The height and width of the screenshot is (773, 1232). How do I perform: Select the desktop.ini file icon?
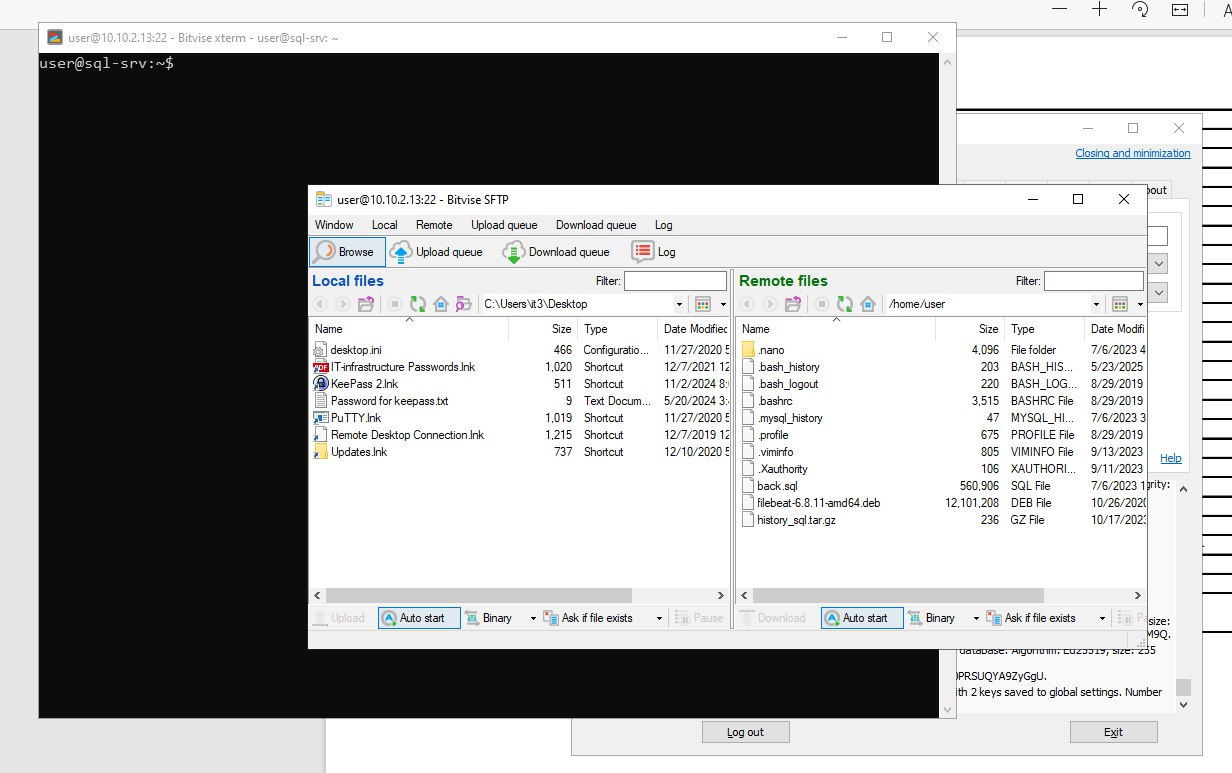(x=321, y=350)
